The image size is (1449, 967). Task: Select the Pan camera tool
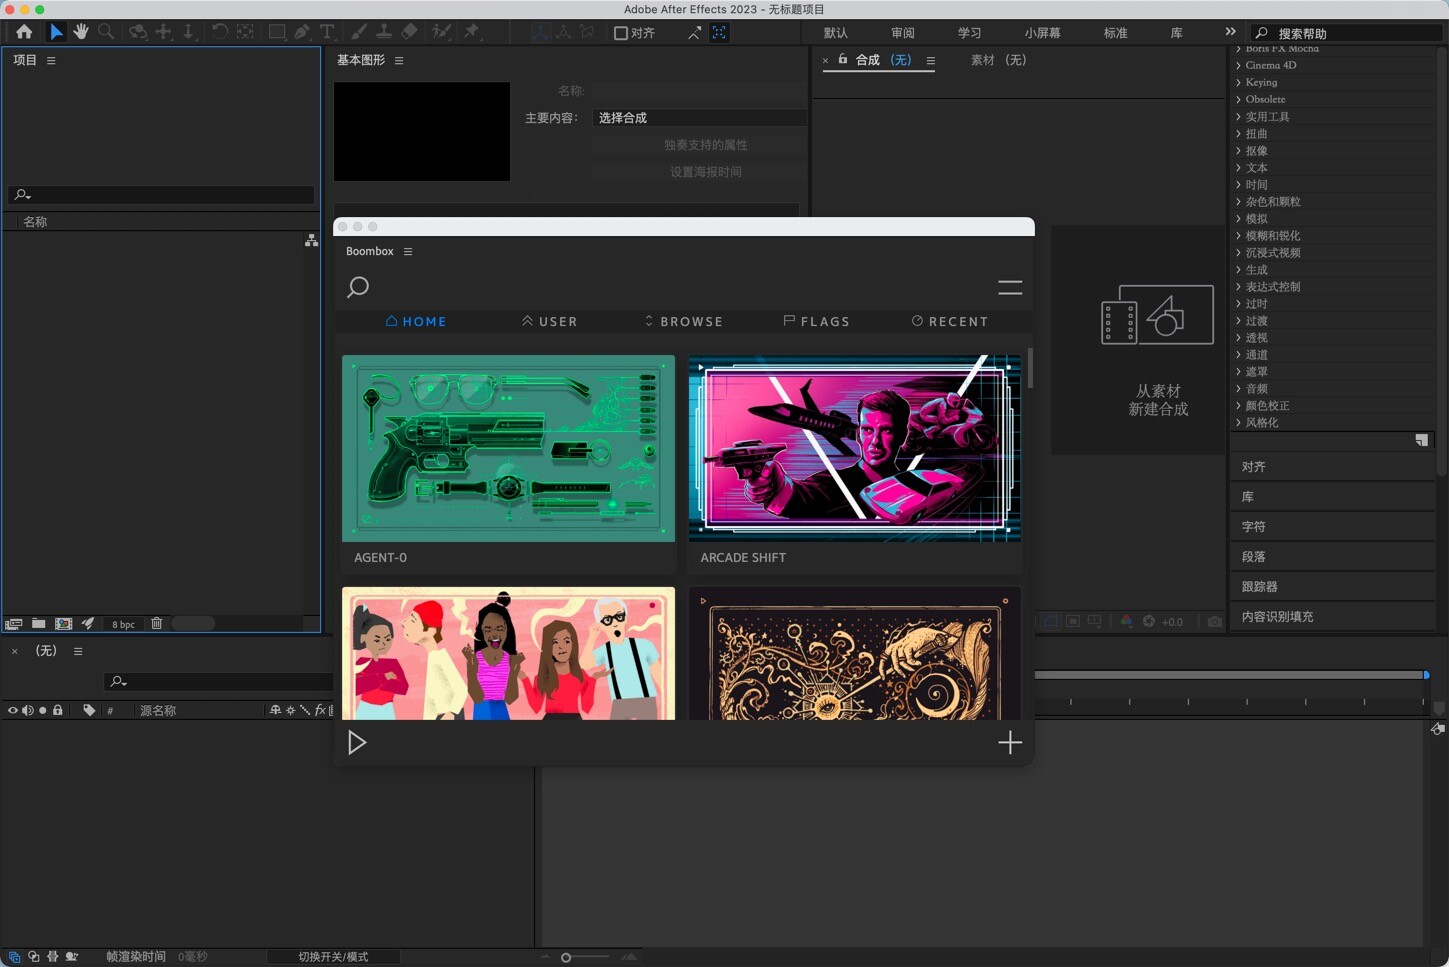click(163, 32)
